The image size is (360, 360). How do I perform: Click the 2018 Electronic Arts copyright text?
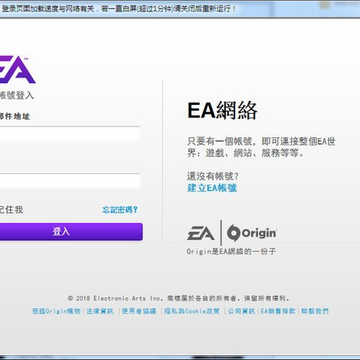[179, 298]
